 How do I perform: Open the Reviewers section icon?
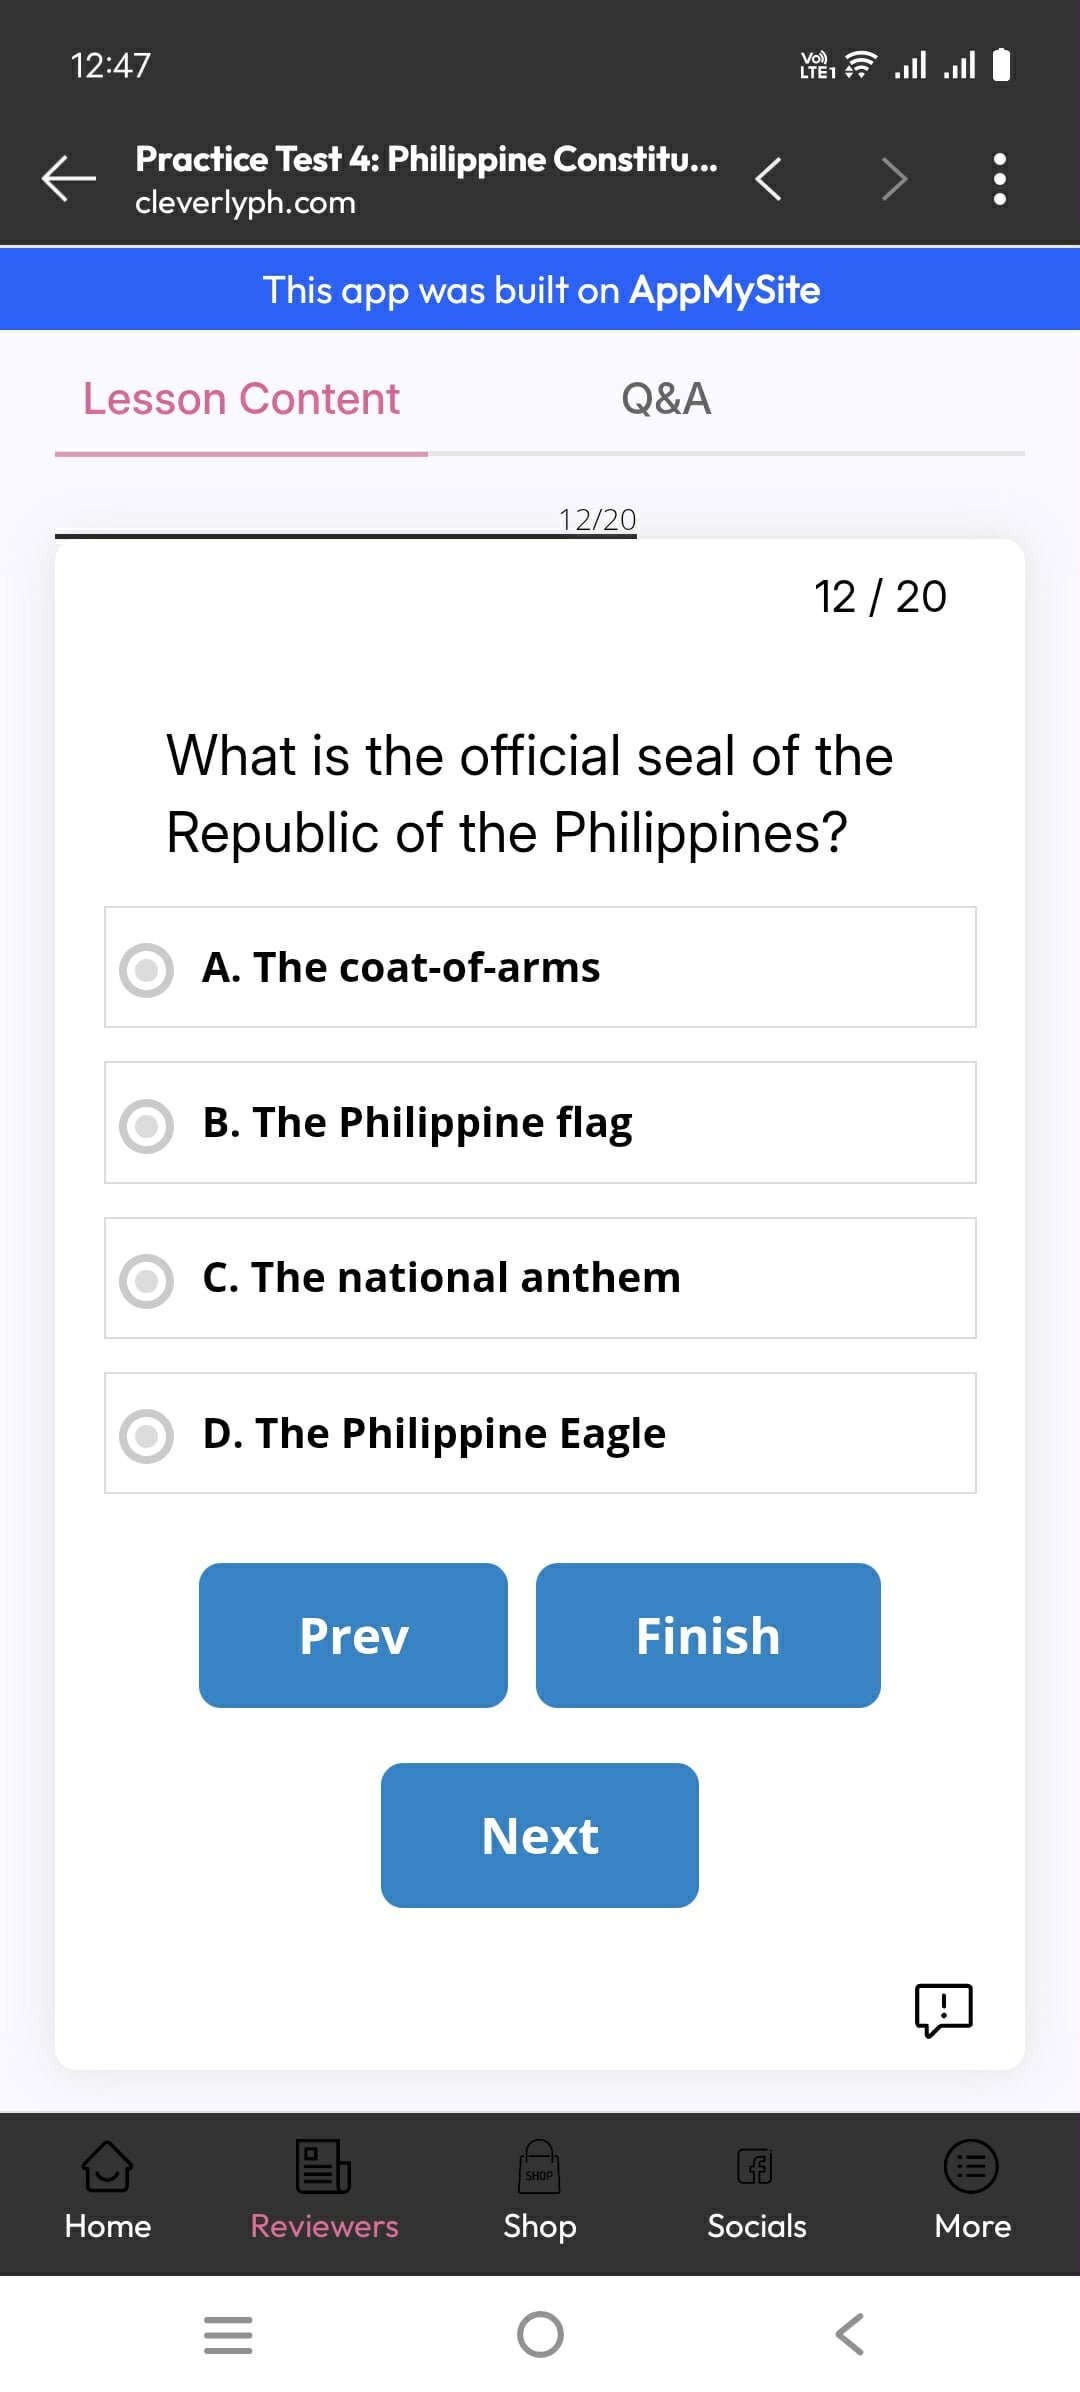click(323, 2167)
